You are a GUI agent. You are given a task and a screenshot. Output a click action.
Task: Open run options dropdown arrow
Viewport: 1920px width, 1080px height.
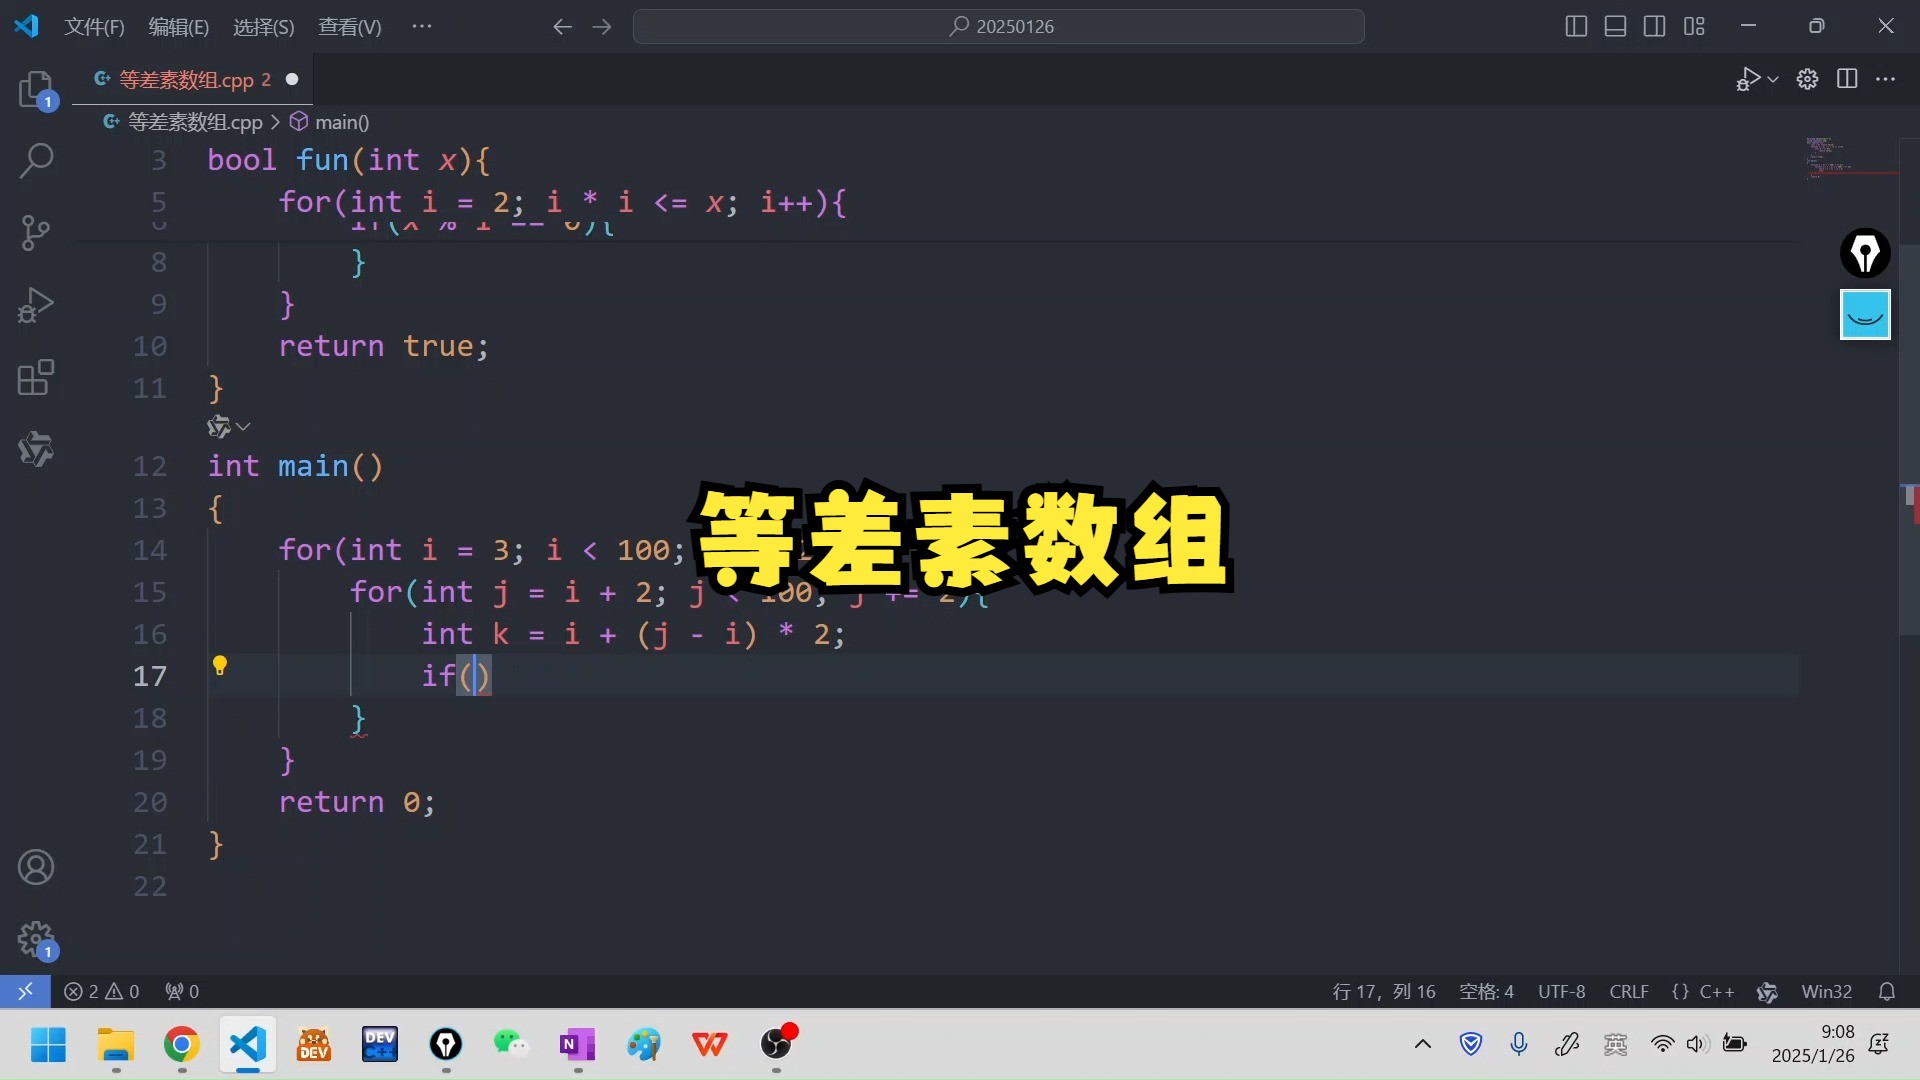point(1773,79)
